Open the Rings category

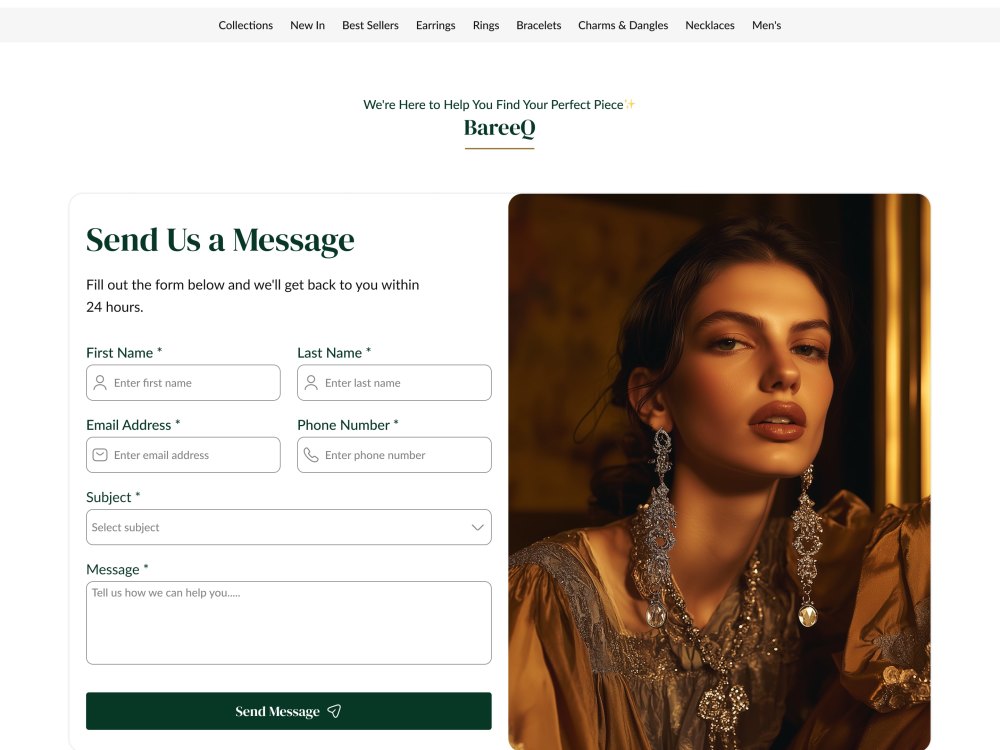click(486, 25)
